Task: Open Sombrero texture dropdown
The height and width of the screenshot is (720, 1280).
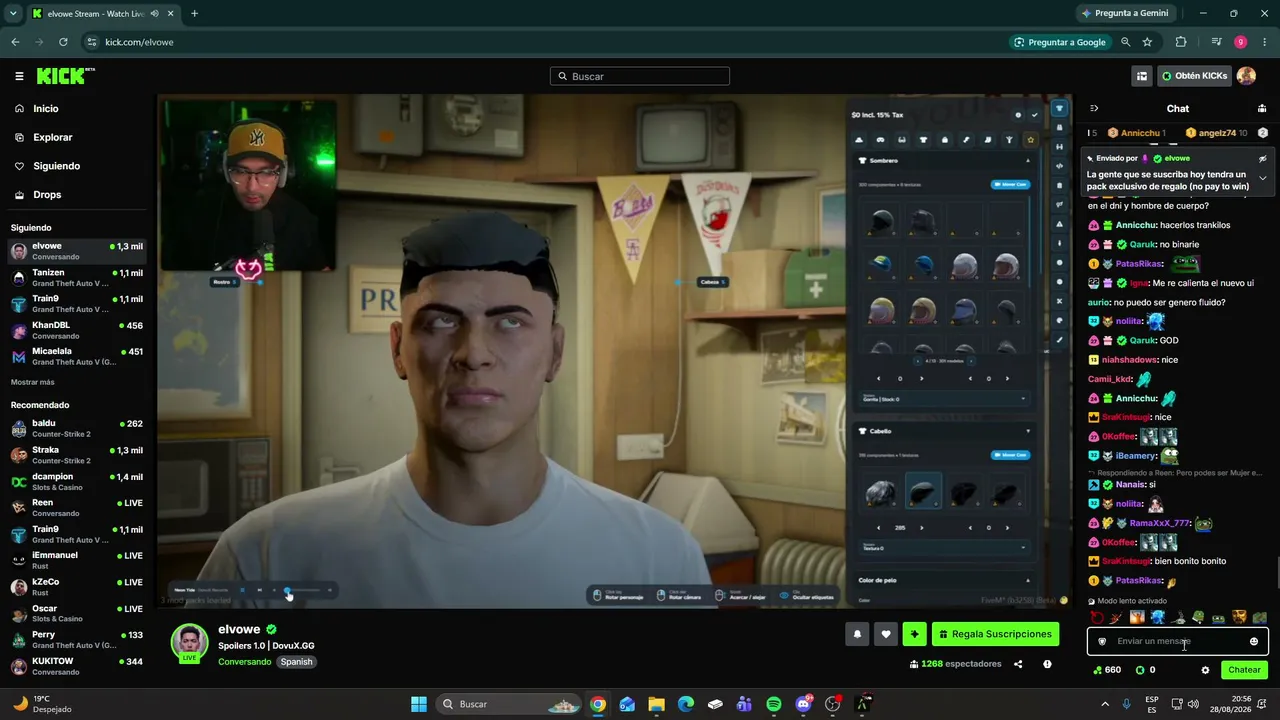Action: pyautogui.click(x=943, y=398)
